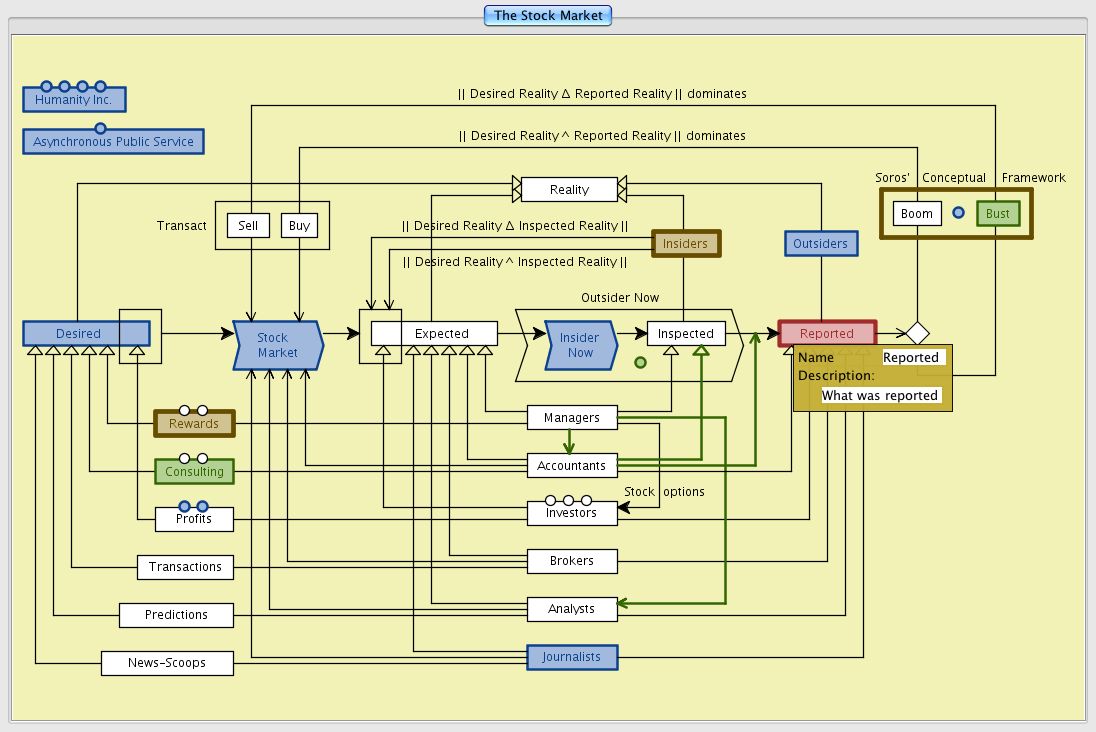
Task: Click the Description field 'What was reported'
Action: (880, 395)
